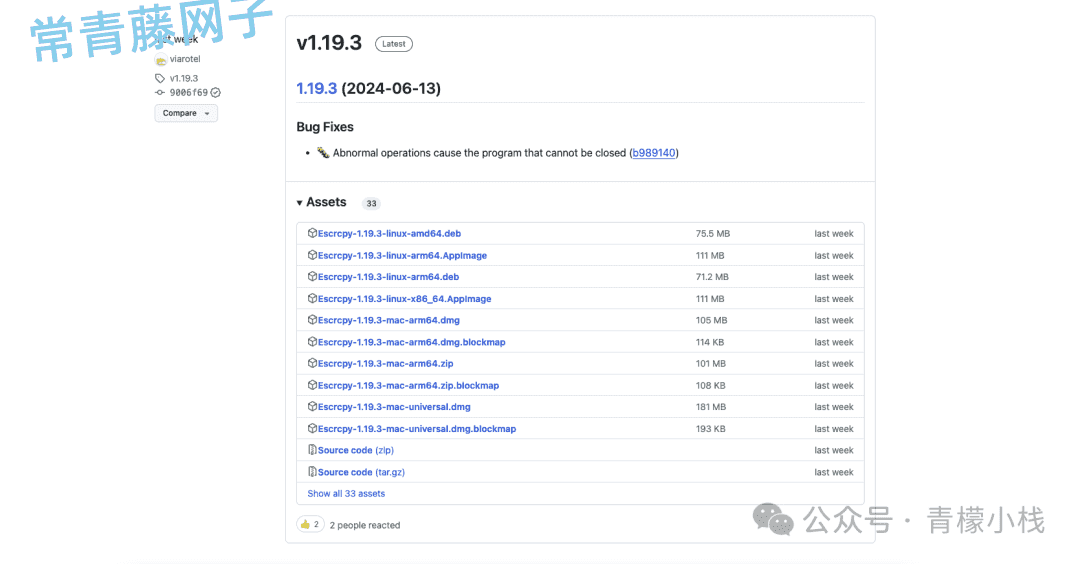Click the 114 KB size value
The height and width of the screenshot is (564, 1080).
click(x=709, y=342)
